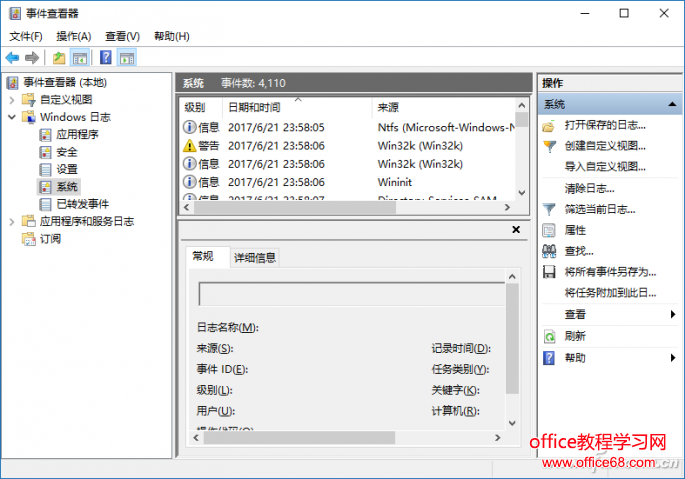Click detail pane horizontal scroll left arrow
Screen dimensions: 685x479
(196, 437)
